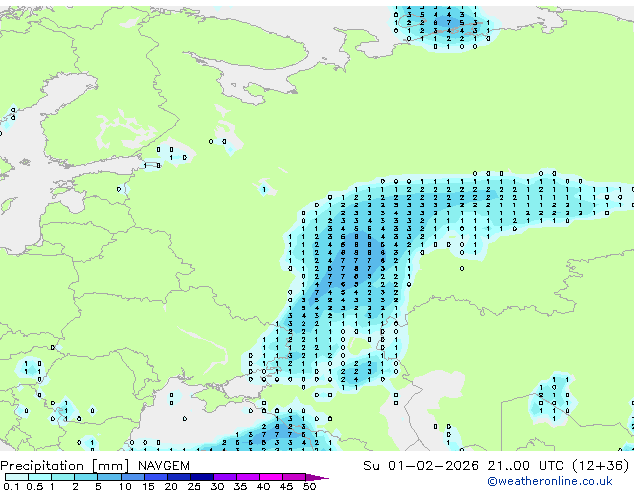This screenshot has height=490, width=634.
Task: Click the legend value '15'
Action: click(148, 486)
